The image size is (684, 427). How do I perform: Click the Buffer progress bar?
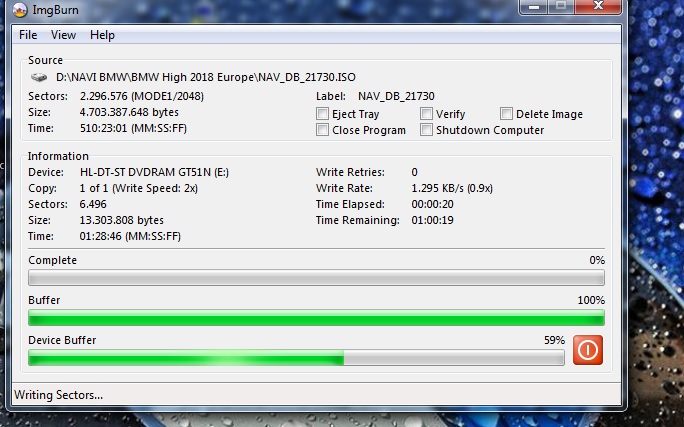(x=316, y=318)
